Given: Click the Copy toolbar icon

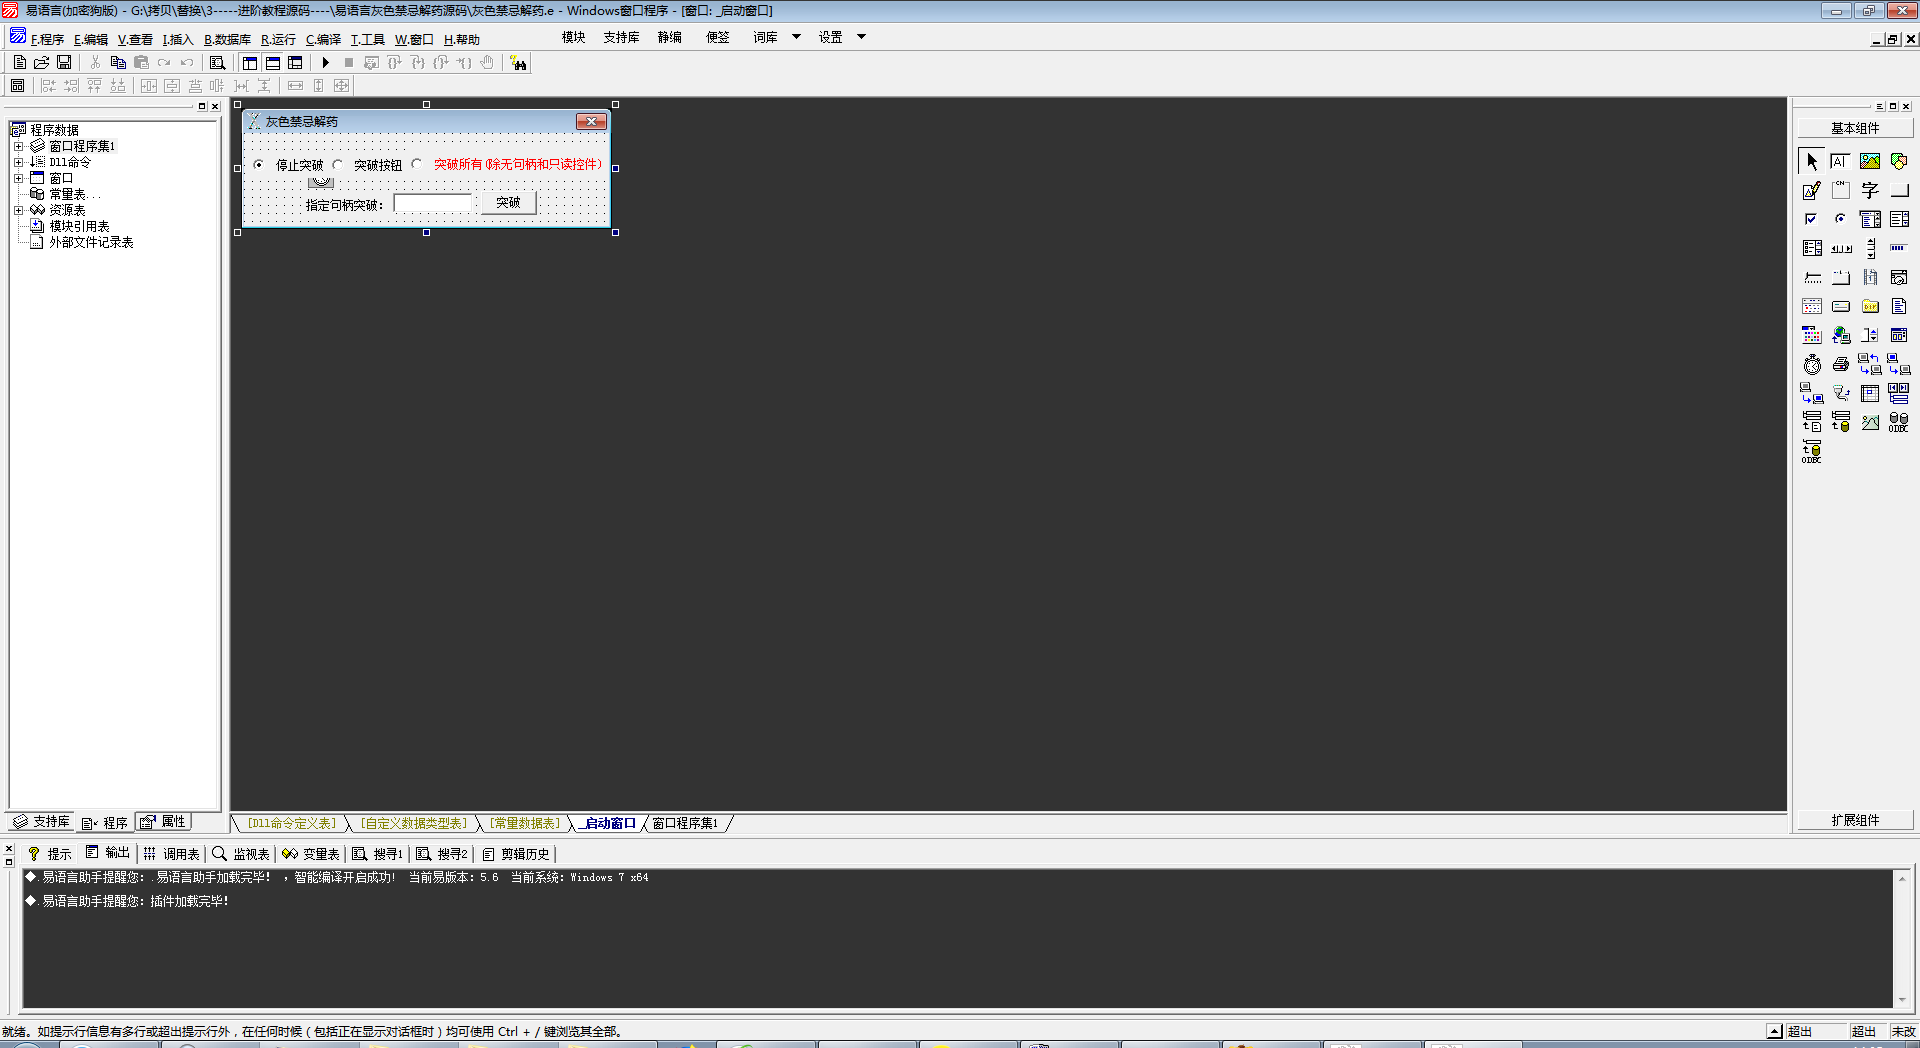Looking at the screenshot, I should [x=118, y=63].
